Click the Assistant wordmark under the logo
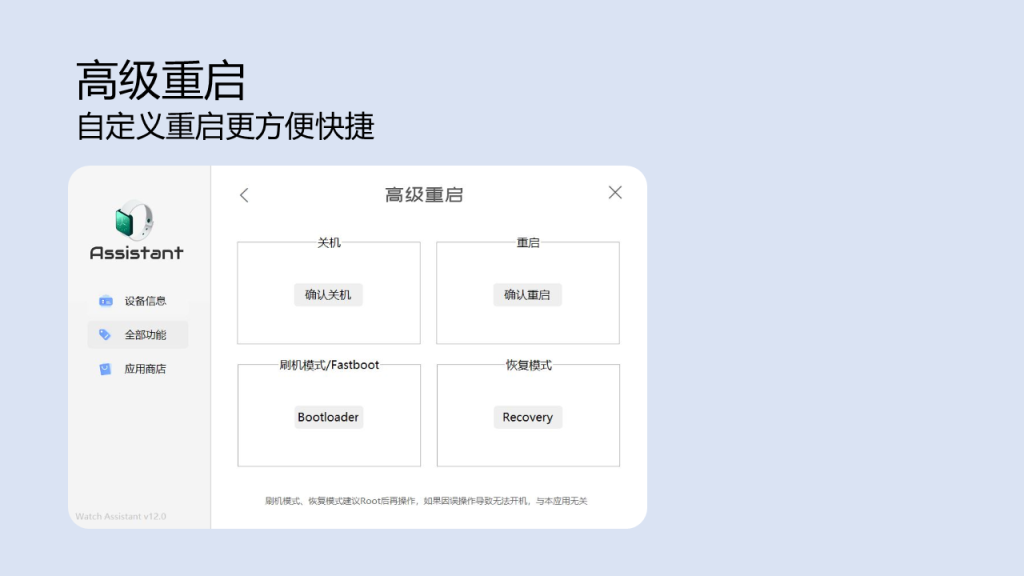 [137, 253]
